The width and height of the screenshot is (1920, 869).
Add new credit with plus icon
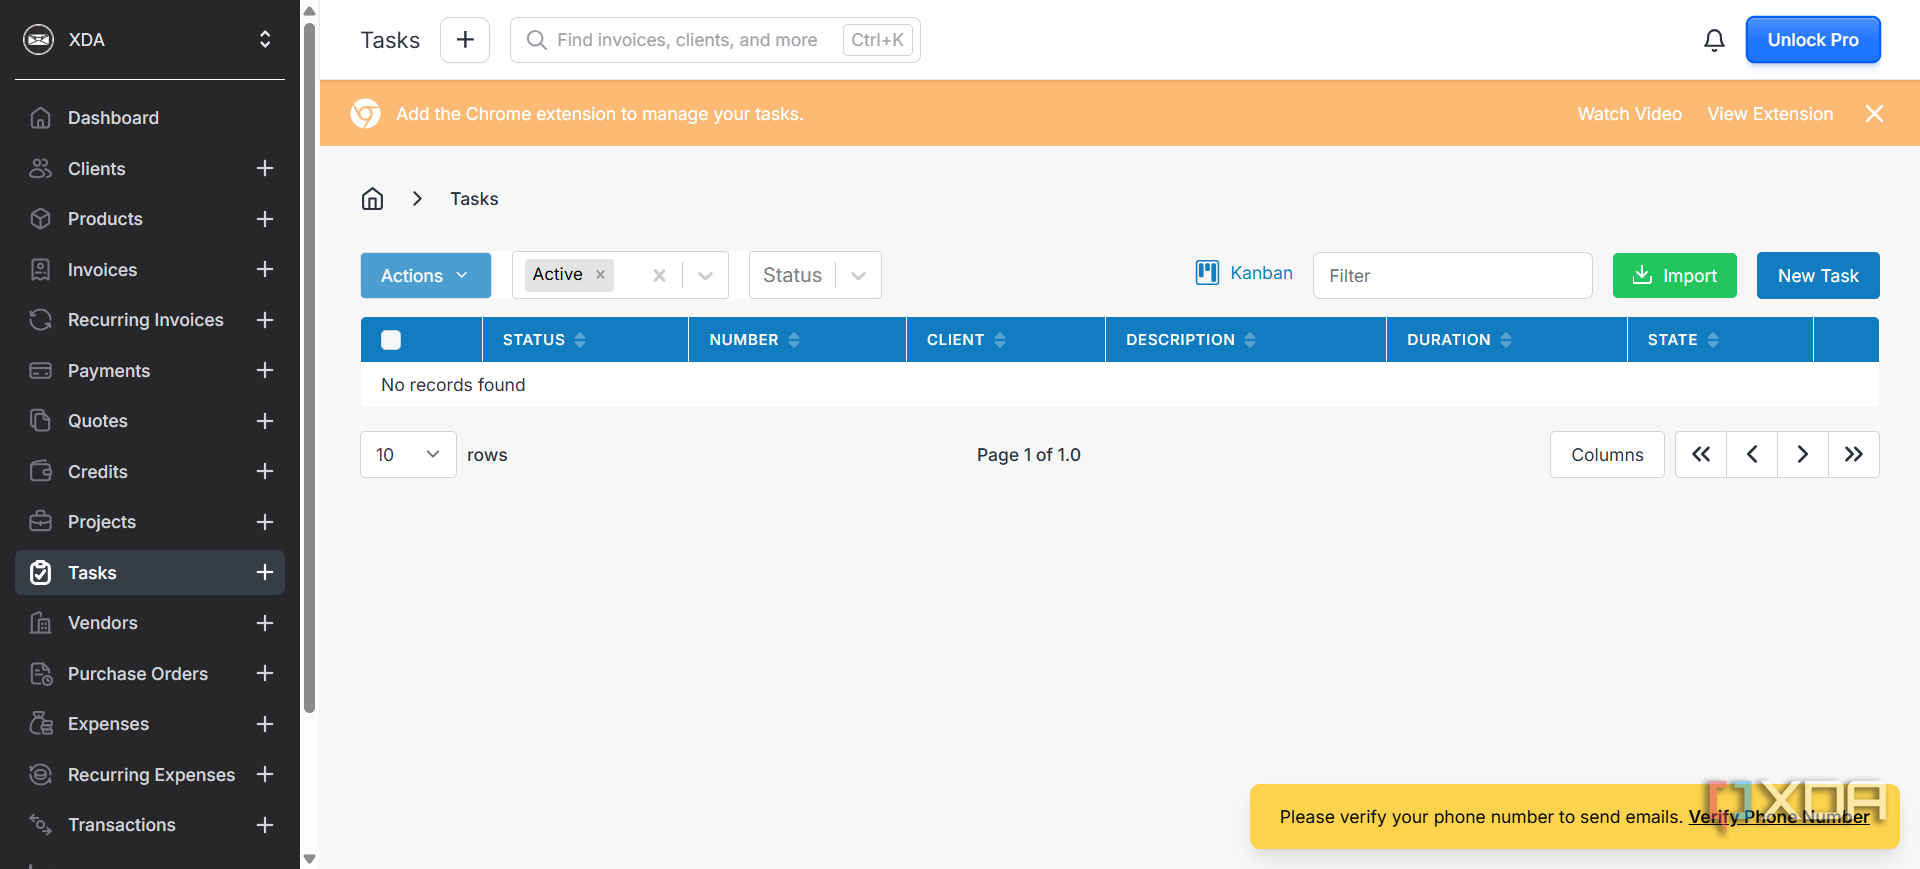[265, 472]
